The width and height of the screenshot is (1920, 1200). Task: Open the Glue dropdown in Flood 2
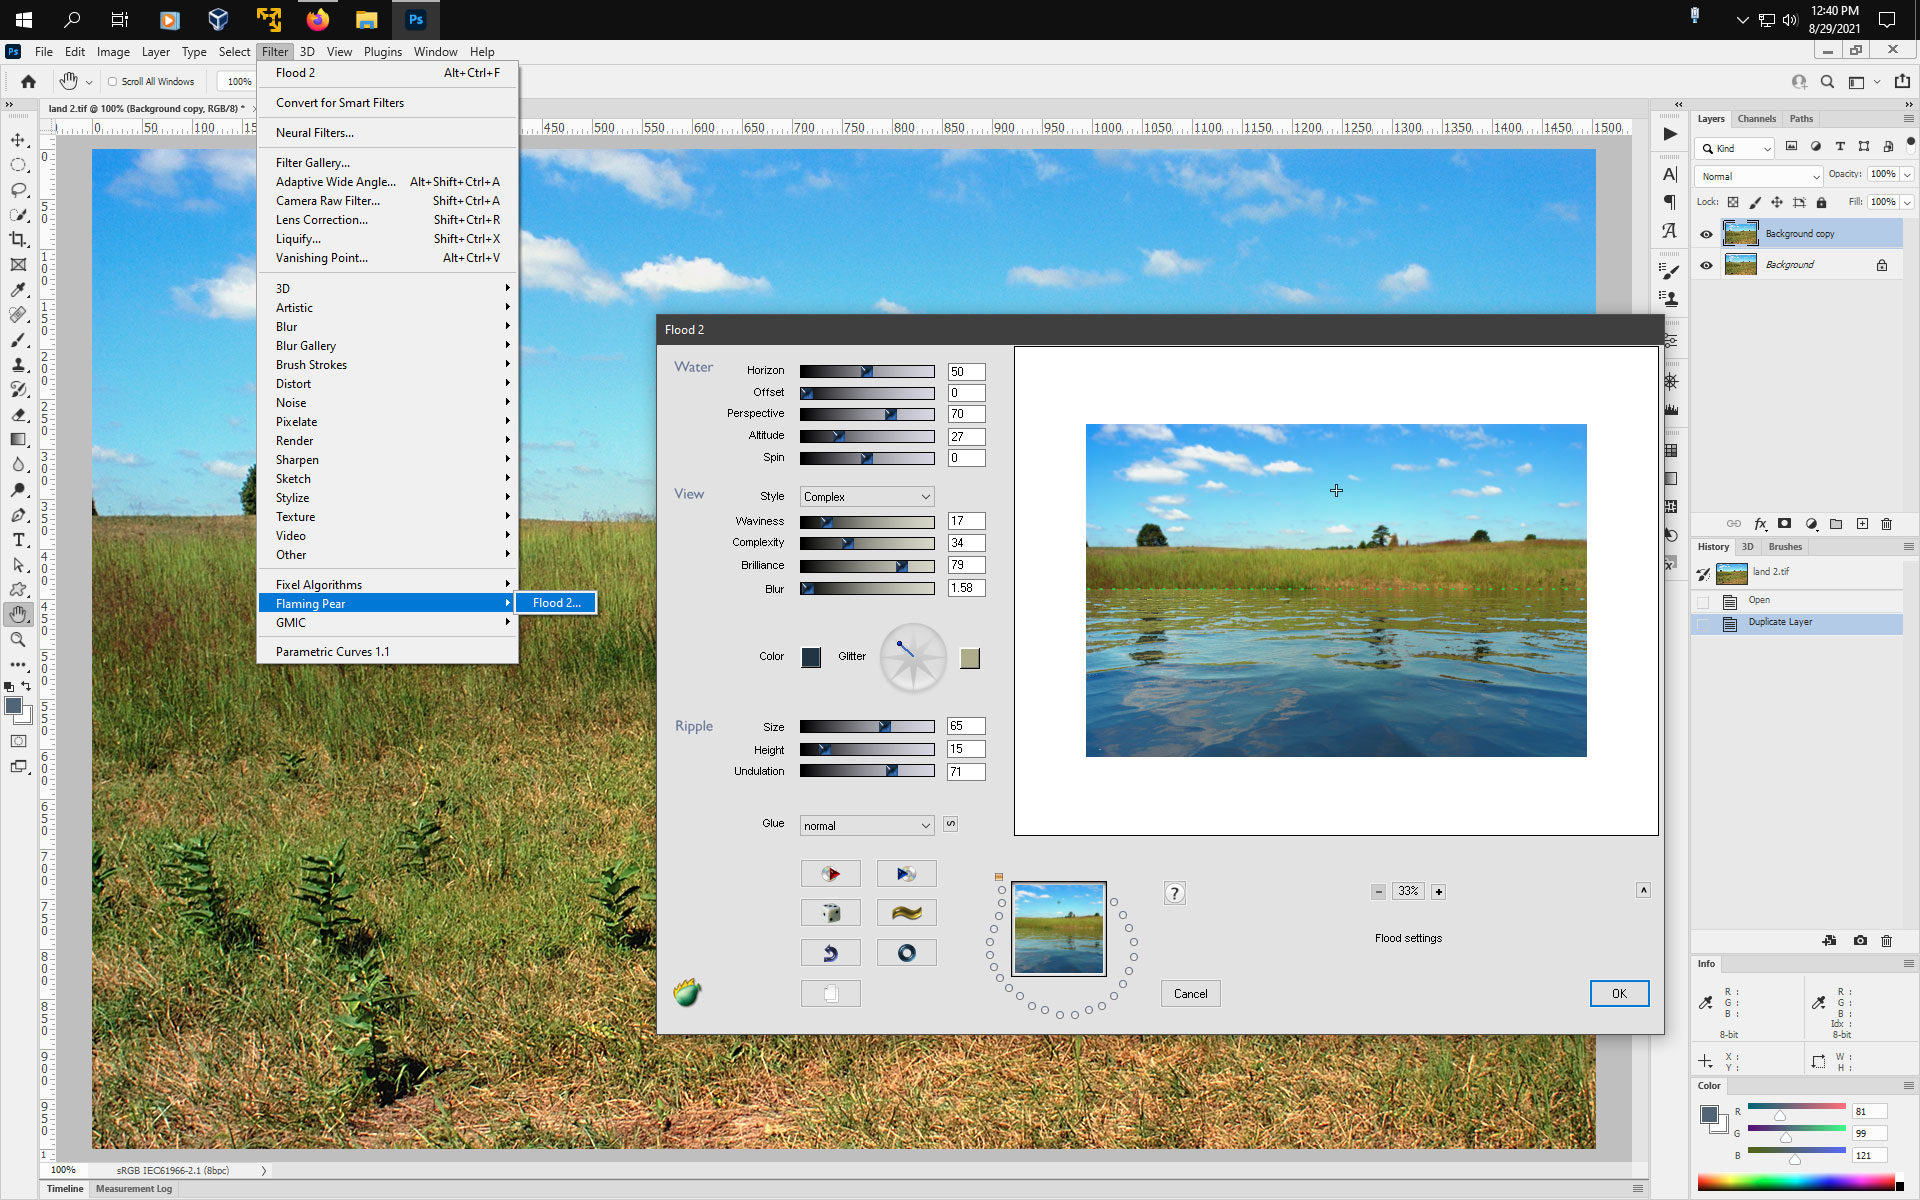pyautogui.click(x=866, y=825)
